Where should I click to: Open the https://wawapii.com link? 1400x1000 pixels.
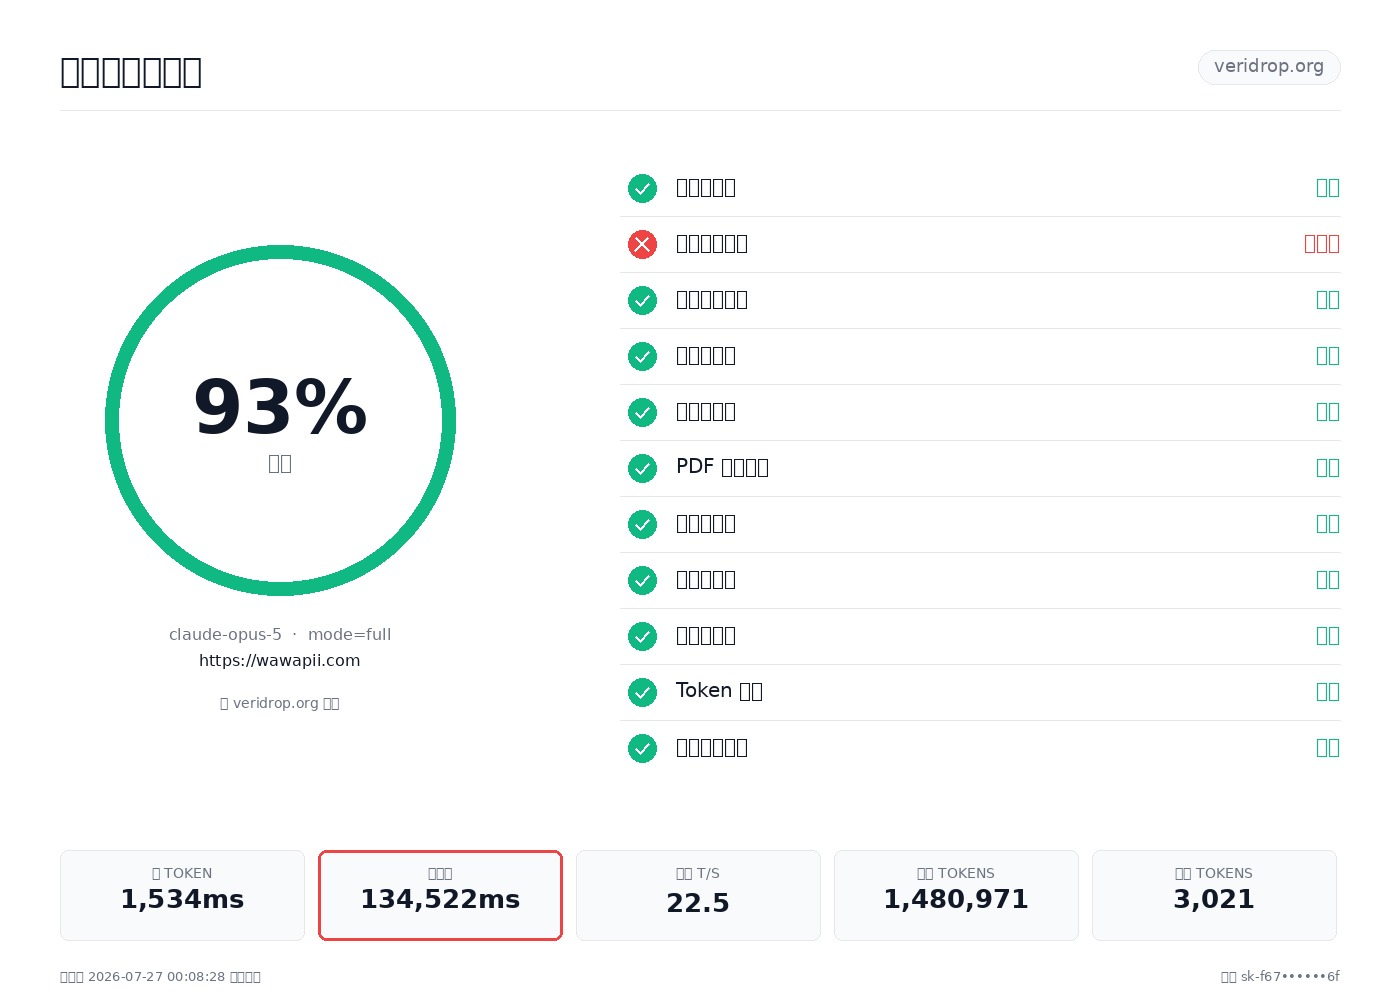click(x=280, y=660)
